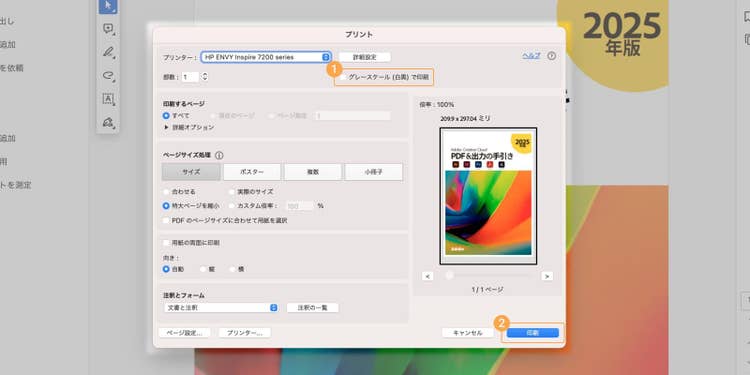This screenshot has height=375, width=750.
Task: Select the 現在のページ radio button
Action: (x=214, y=116)
